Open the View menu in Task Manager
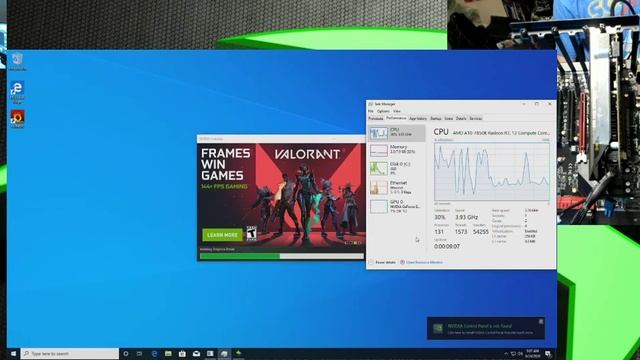This screenshot has width=640, height=360. [397, 111]
